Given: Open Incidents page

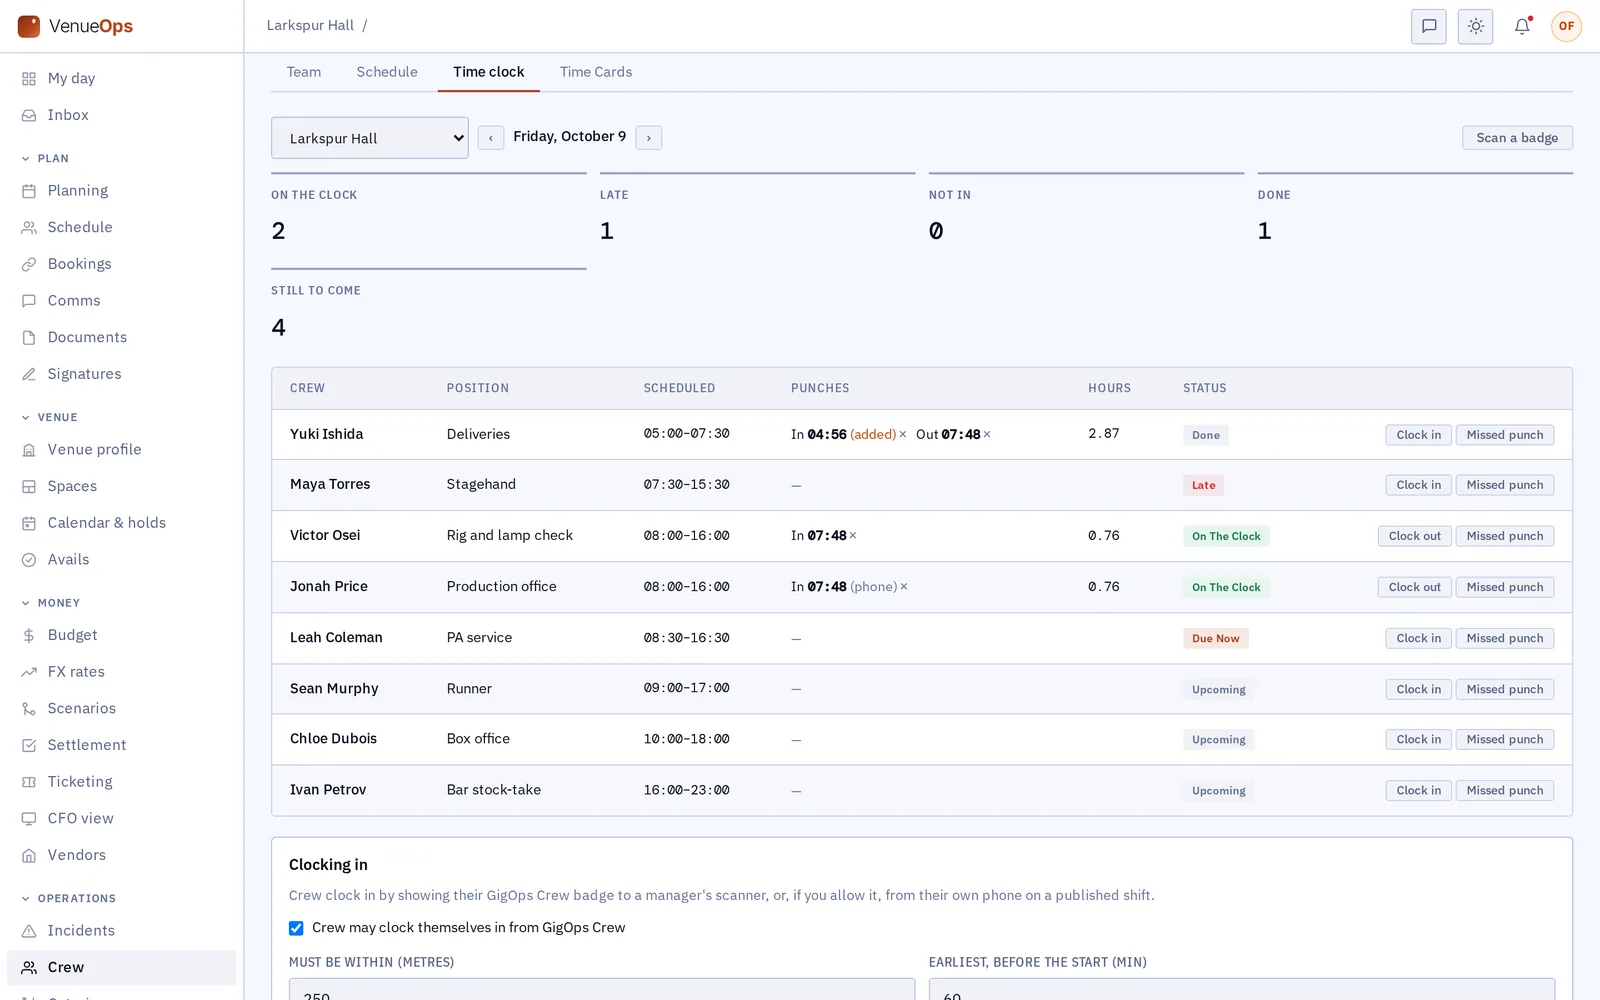Looking at the screenshot, I should [x=121, y=931].
